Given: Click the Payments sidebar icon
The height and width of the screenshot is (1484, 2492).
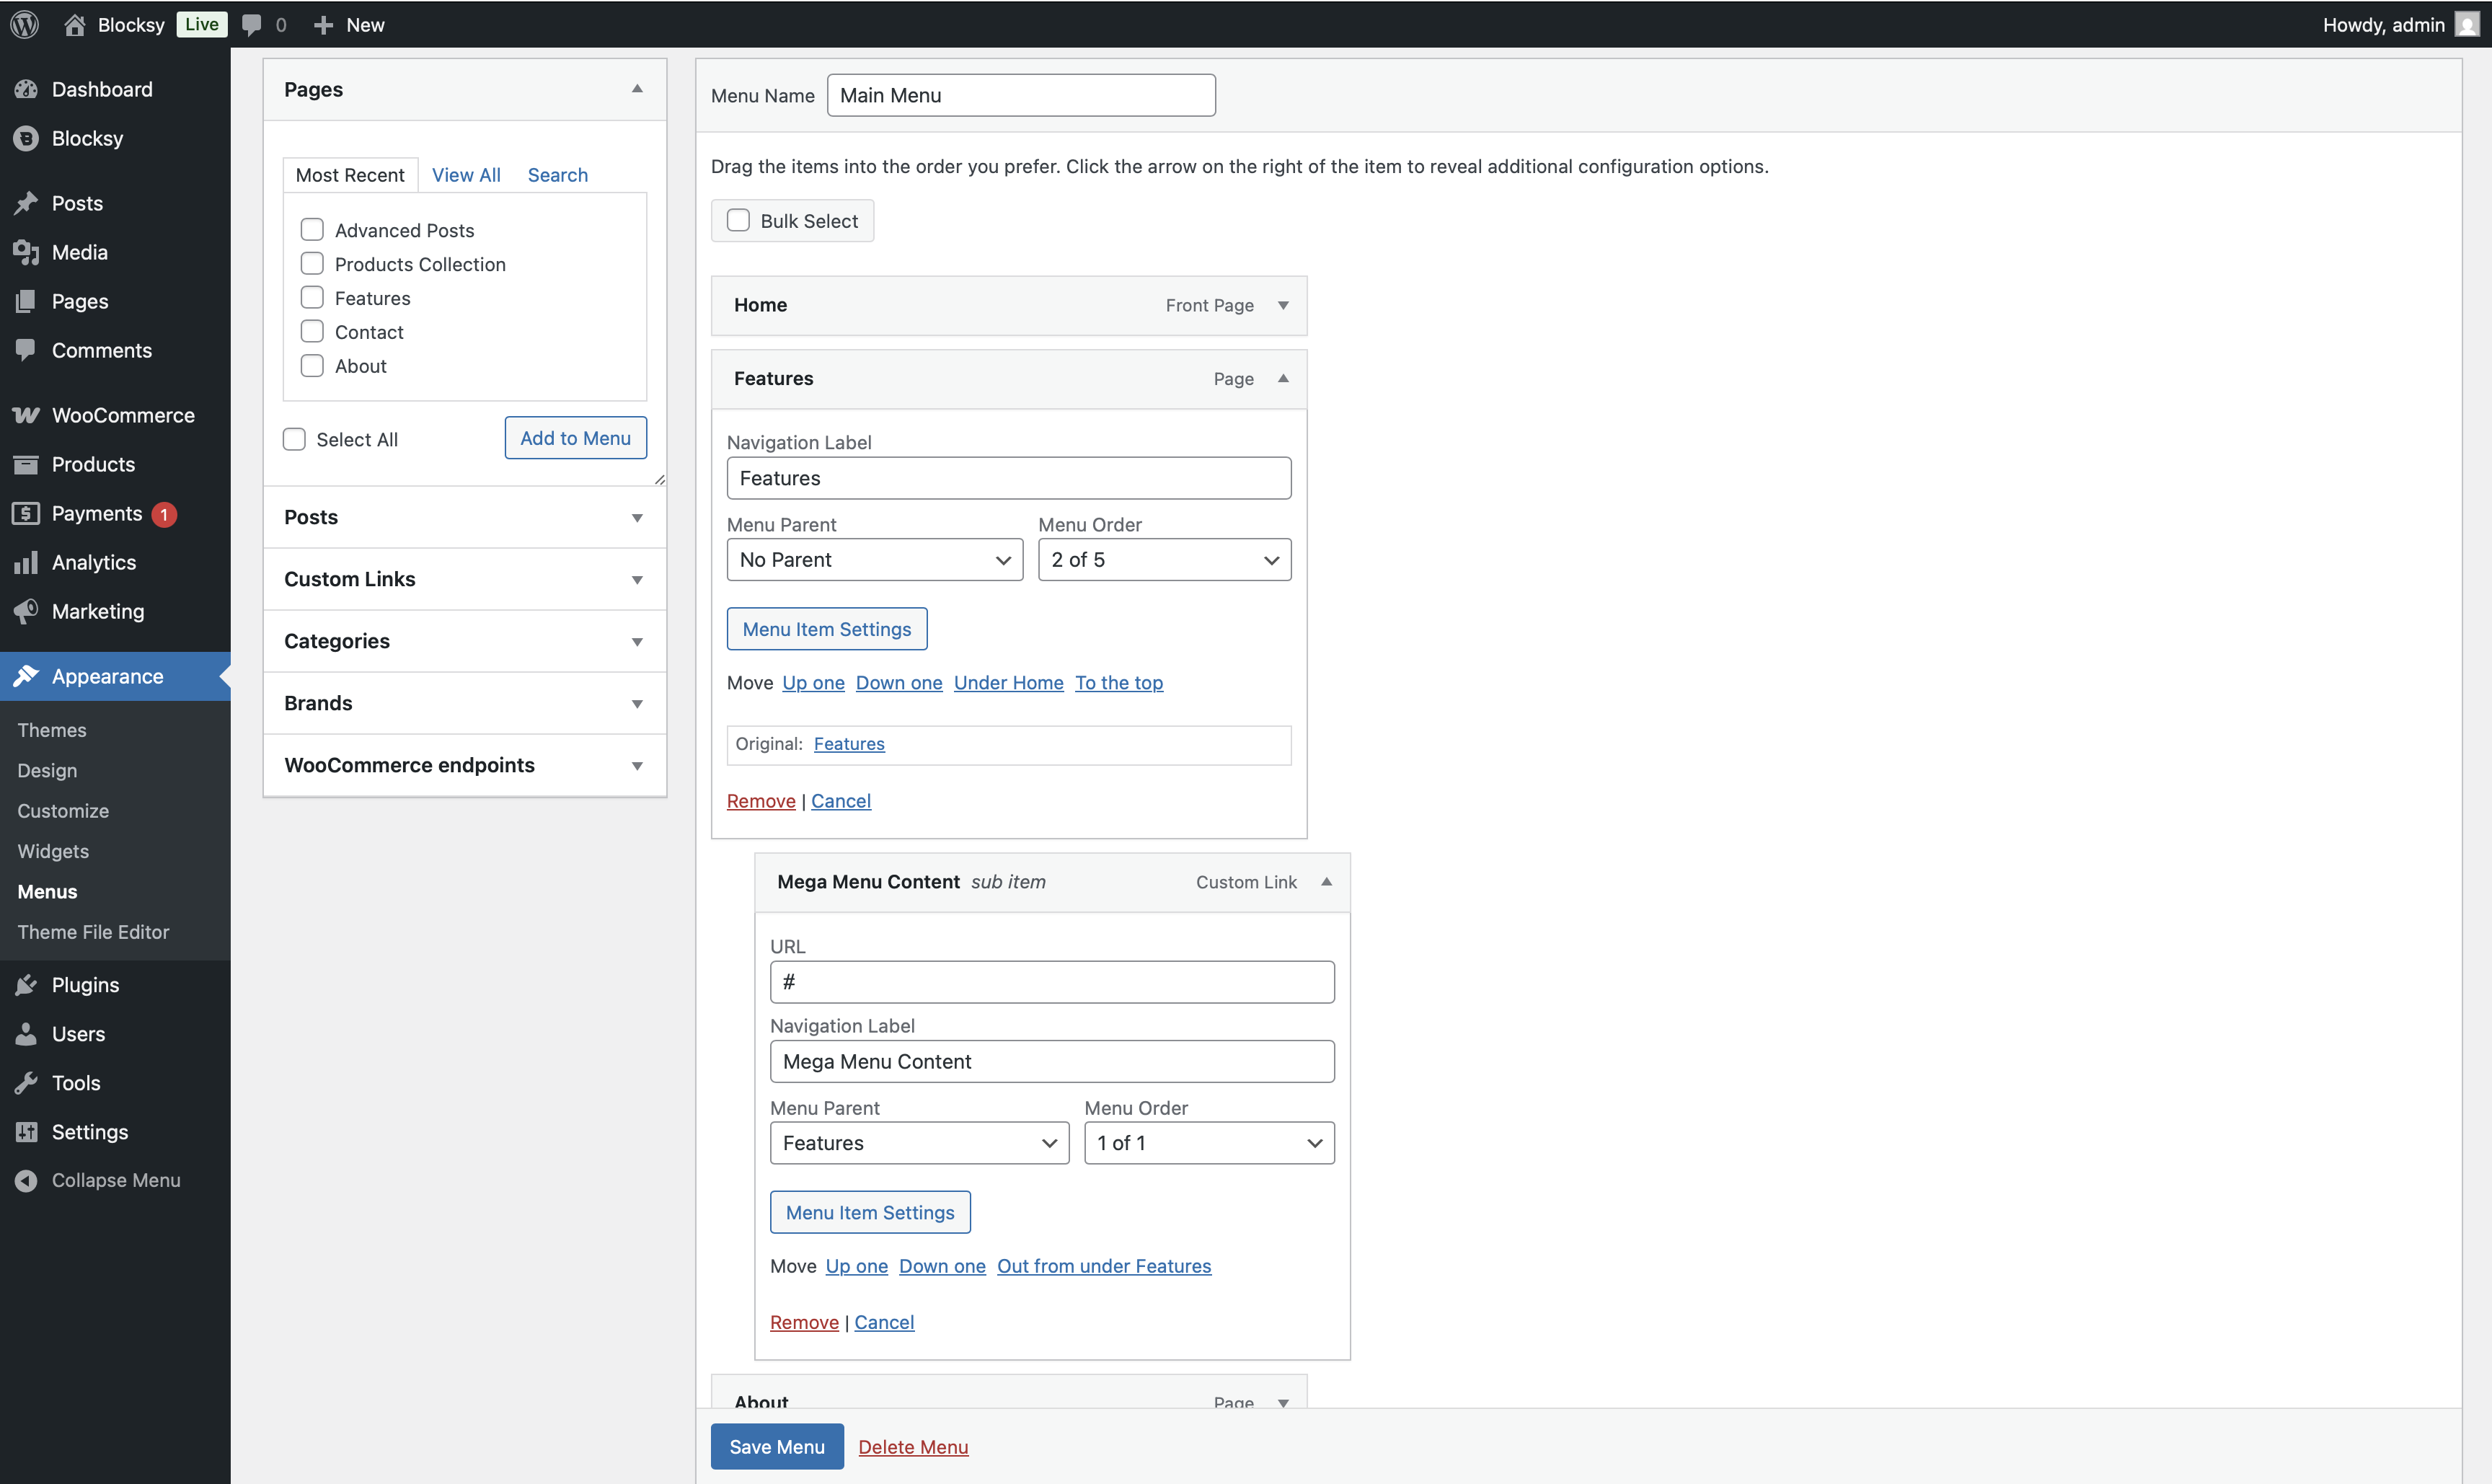Looking at the screenshot, I should click(x=26, y=513).
